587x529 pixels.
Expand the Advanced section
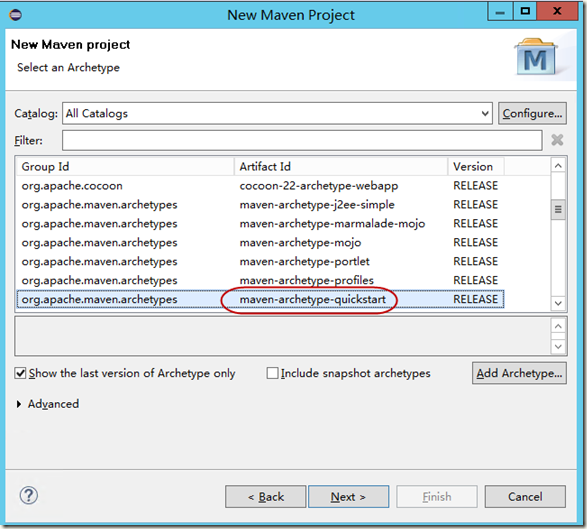pos(19,404)
